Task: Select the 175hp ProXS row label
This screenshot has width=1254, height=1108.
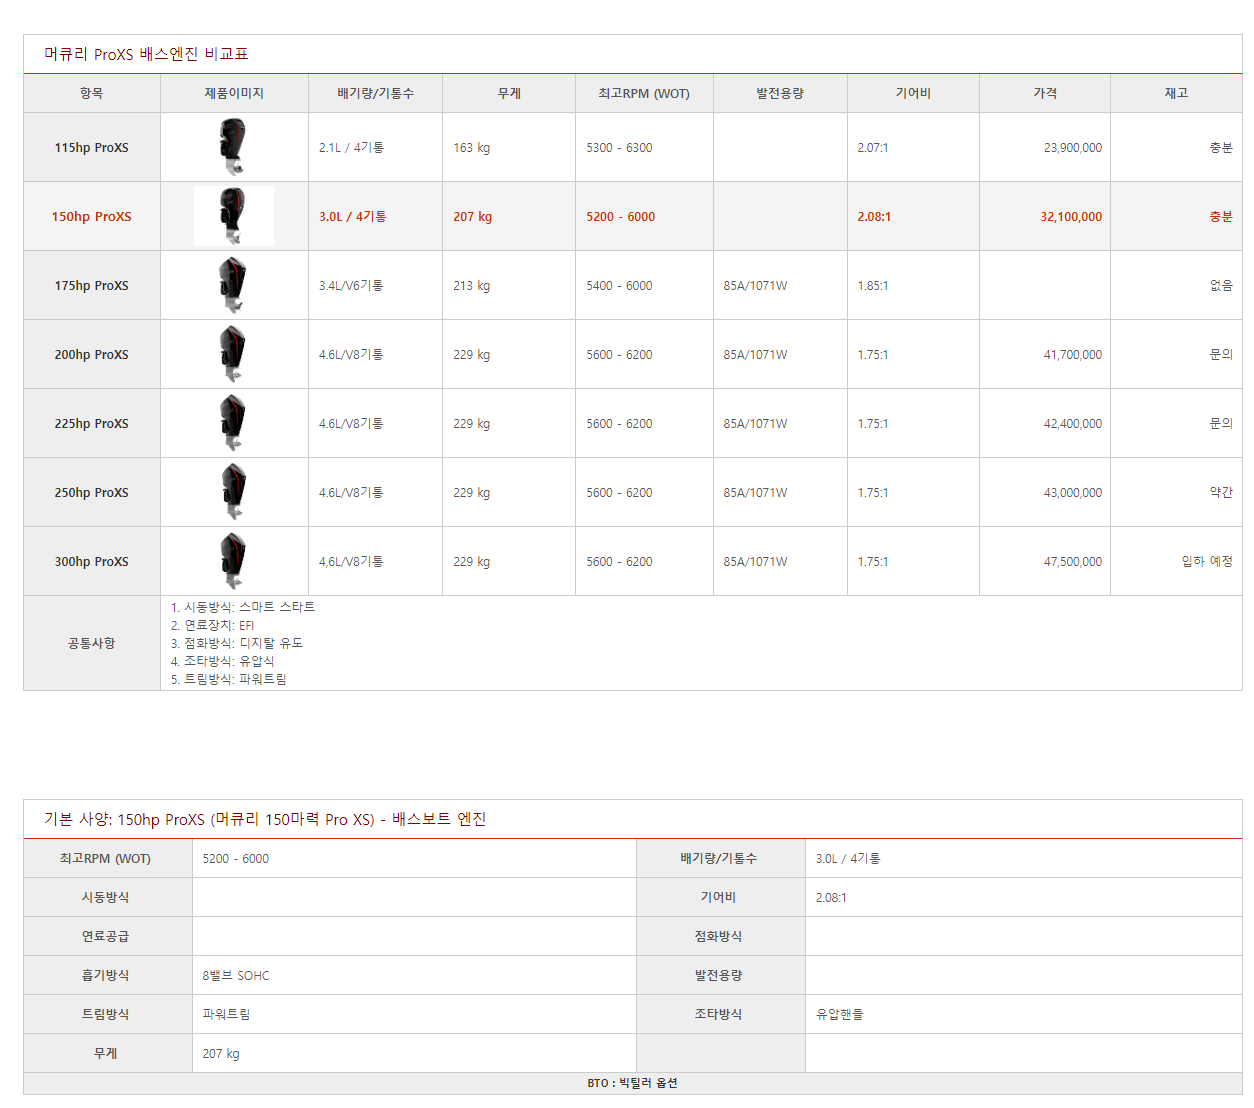Action: click(92, 285)
